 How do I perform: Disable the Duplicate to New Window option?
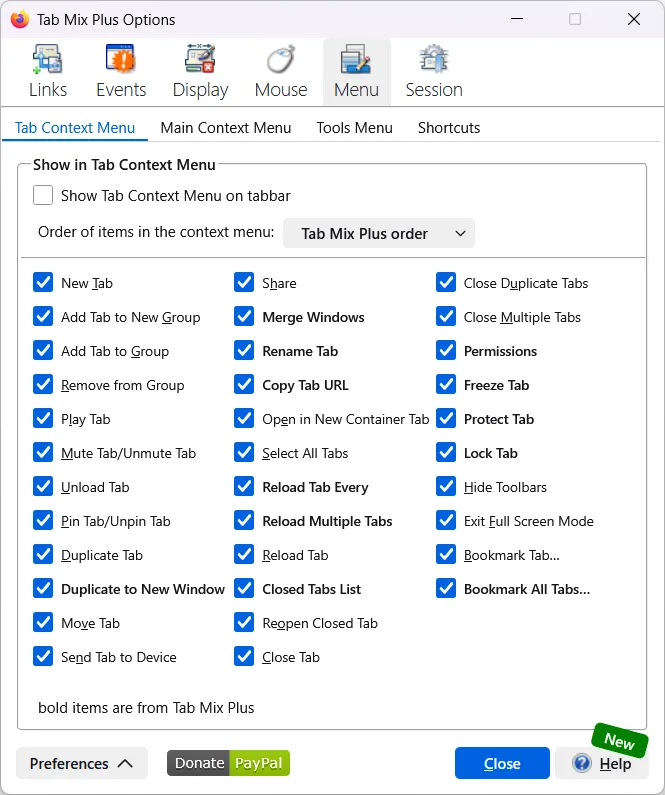click(43, 589)
